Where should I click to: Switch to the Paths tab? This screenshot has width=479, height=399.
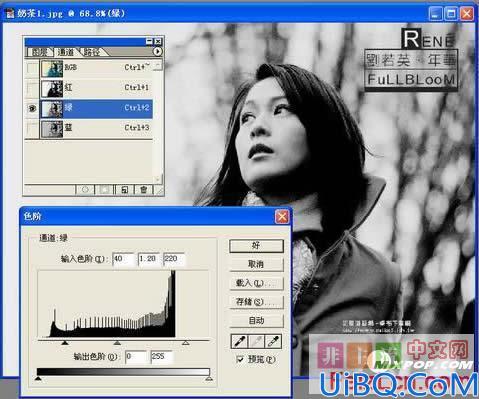(x=92, y=52)
